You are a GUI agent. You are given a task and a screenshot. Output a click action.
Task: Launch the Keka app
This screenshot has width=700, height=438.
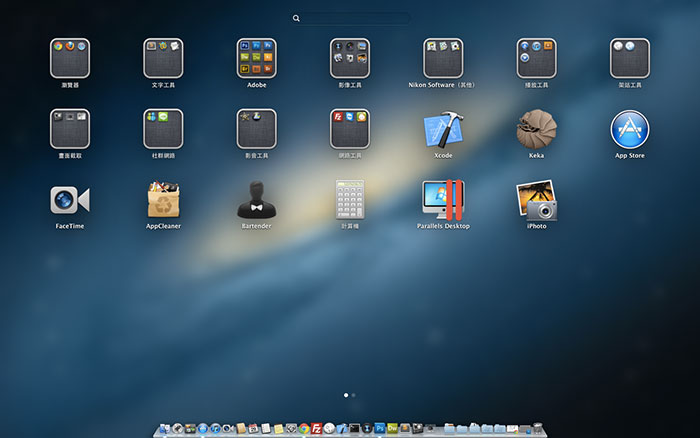tap(536, 129)
